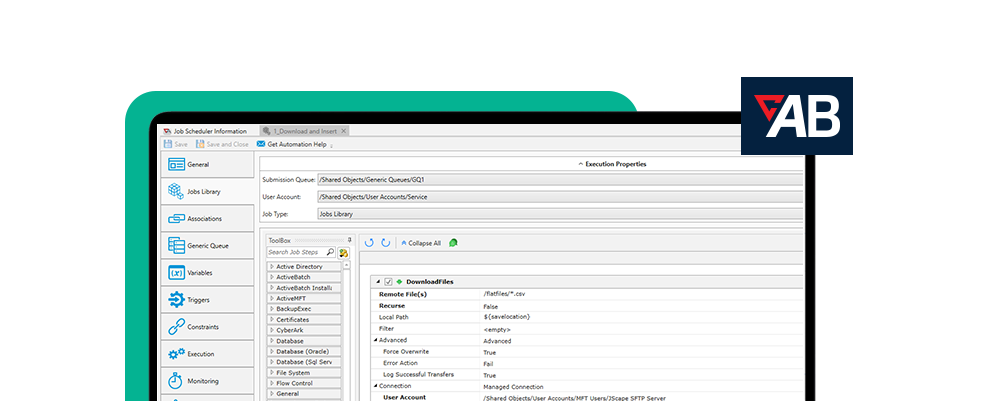This screenshot has width=989, height=401.
Task: Click the ActiveBatch AB logo
Action: pyautogui.click(x=797, y=116)
